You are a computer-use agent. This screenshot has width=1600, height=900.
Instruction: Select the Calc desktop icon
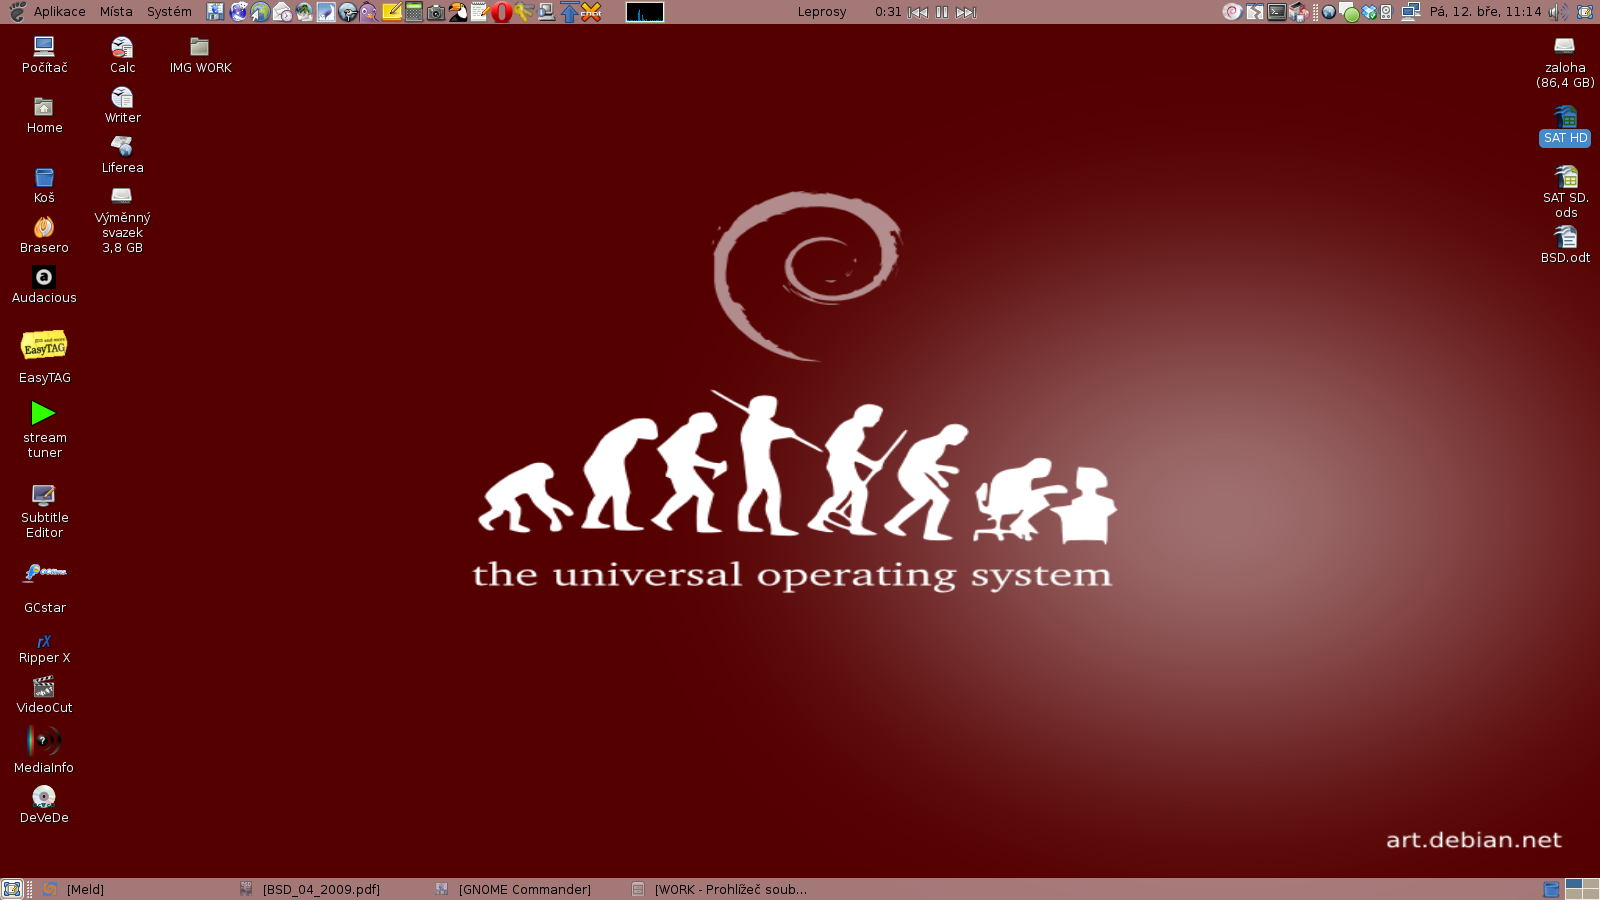coord(122,56)
